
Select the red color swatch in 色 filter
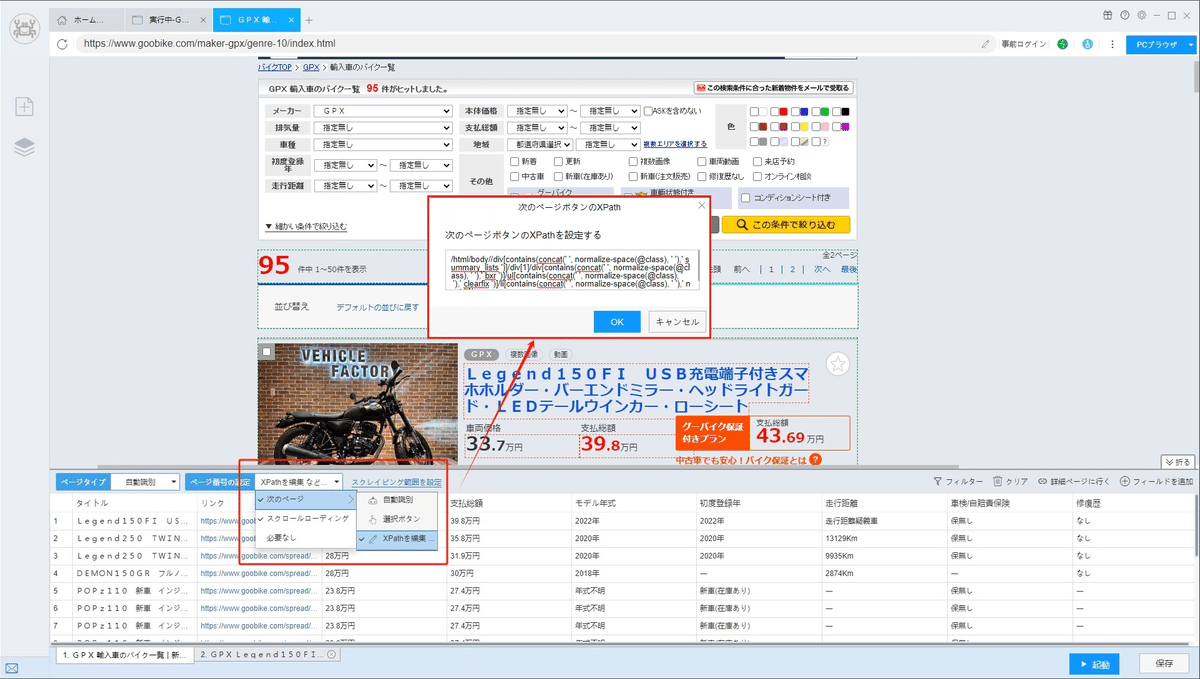pyautogui.click(x=784, y=112)
